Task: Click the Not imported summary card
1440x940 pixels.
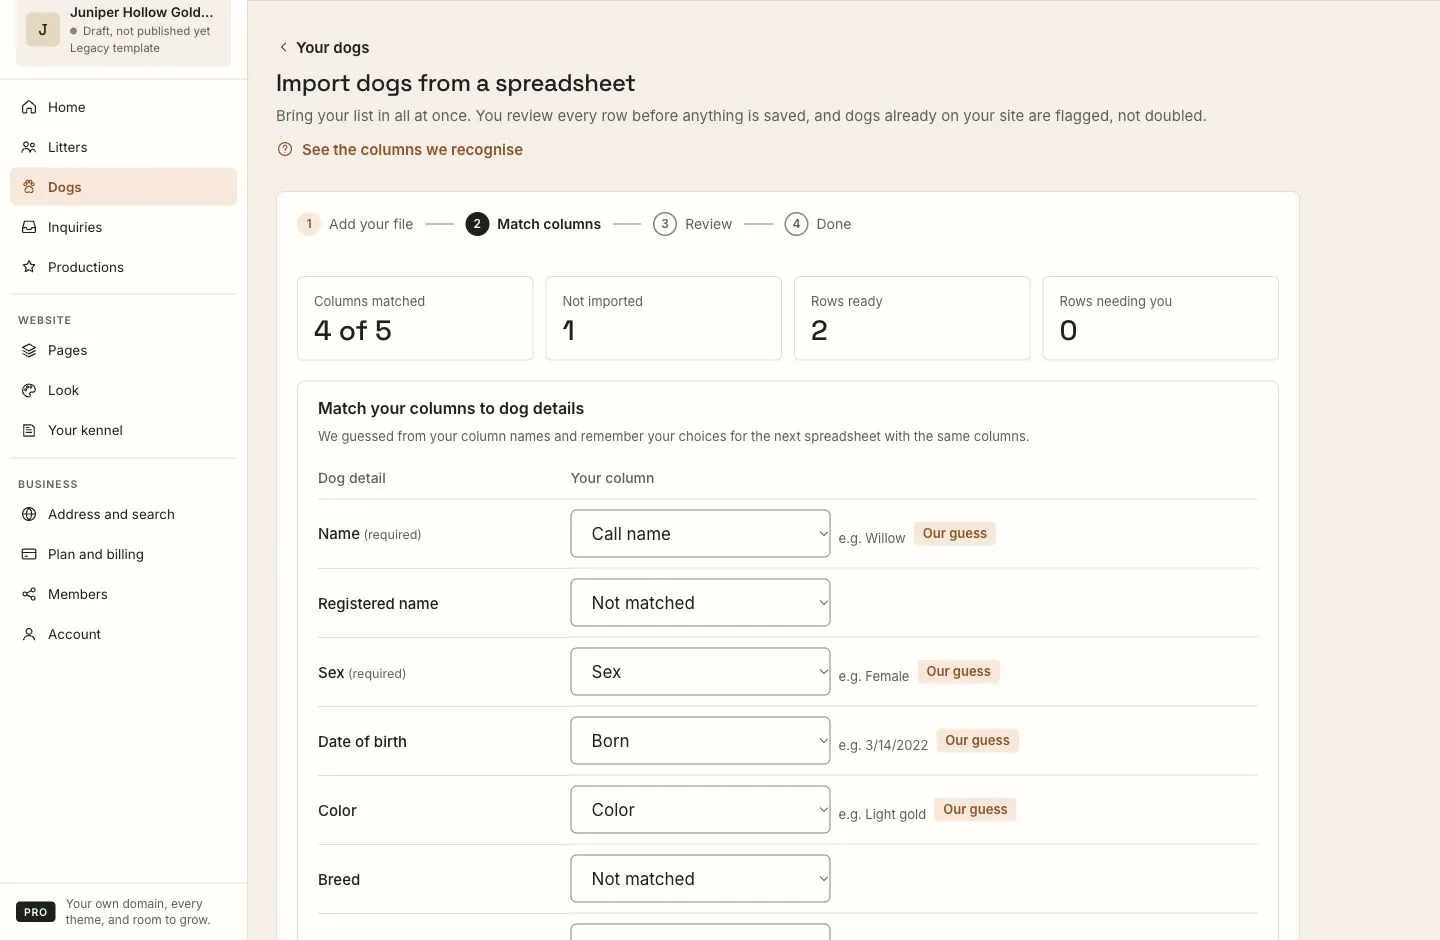Action: pyautogui.click(x=663, y=318)
